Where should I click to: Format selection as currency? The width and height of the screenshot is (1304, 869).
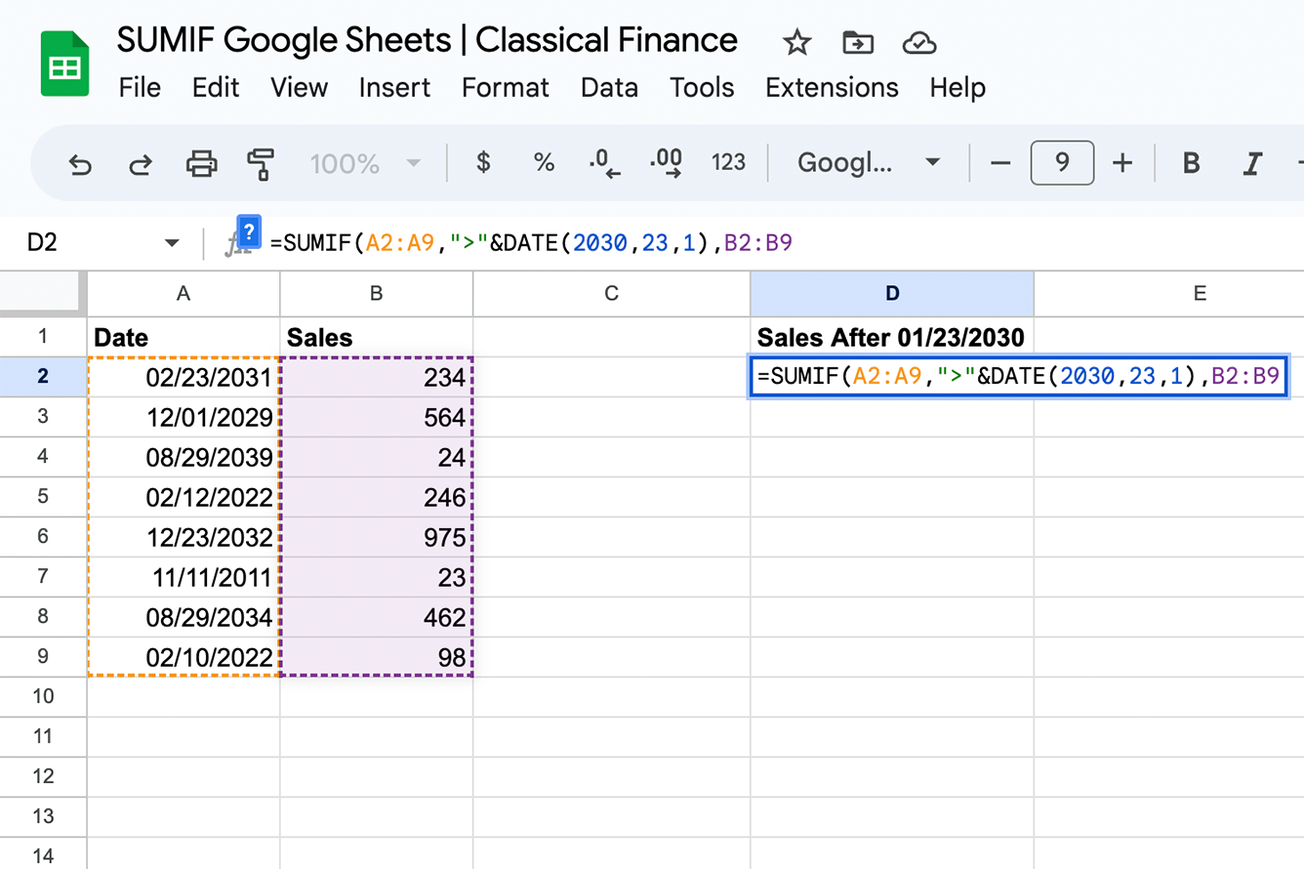(x=482, y=162)
